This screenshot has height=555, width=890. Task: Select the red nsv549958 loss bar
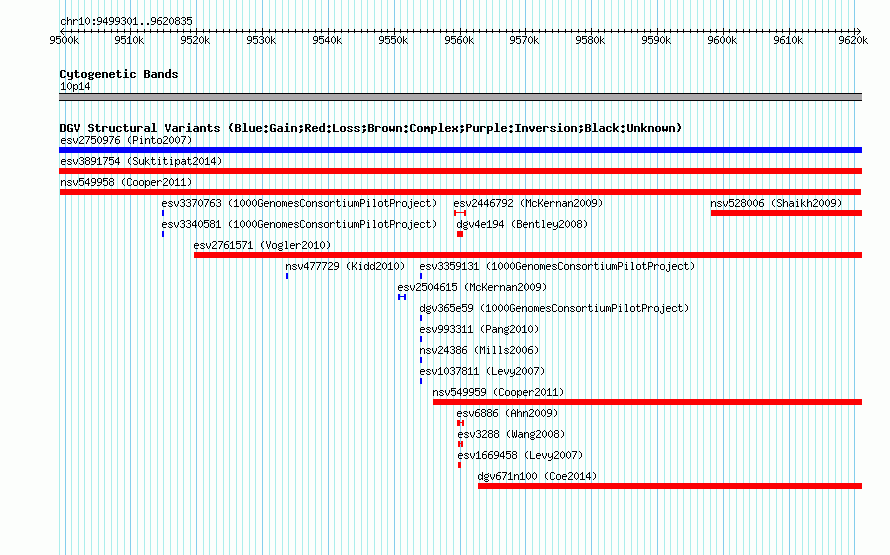pyautogui.click(x=460, y=192)
